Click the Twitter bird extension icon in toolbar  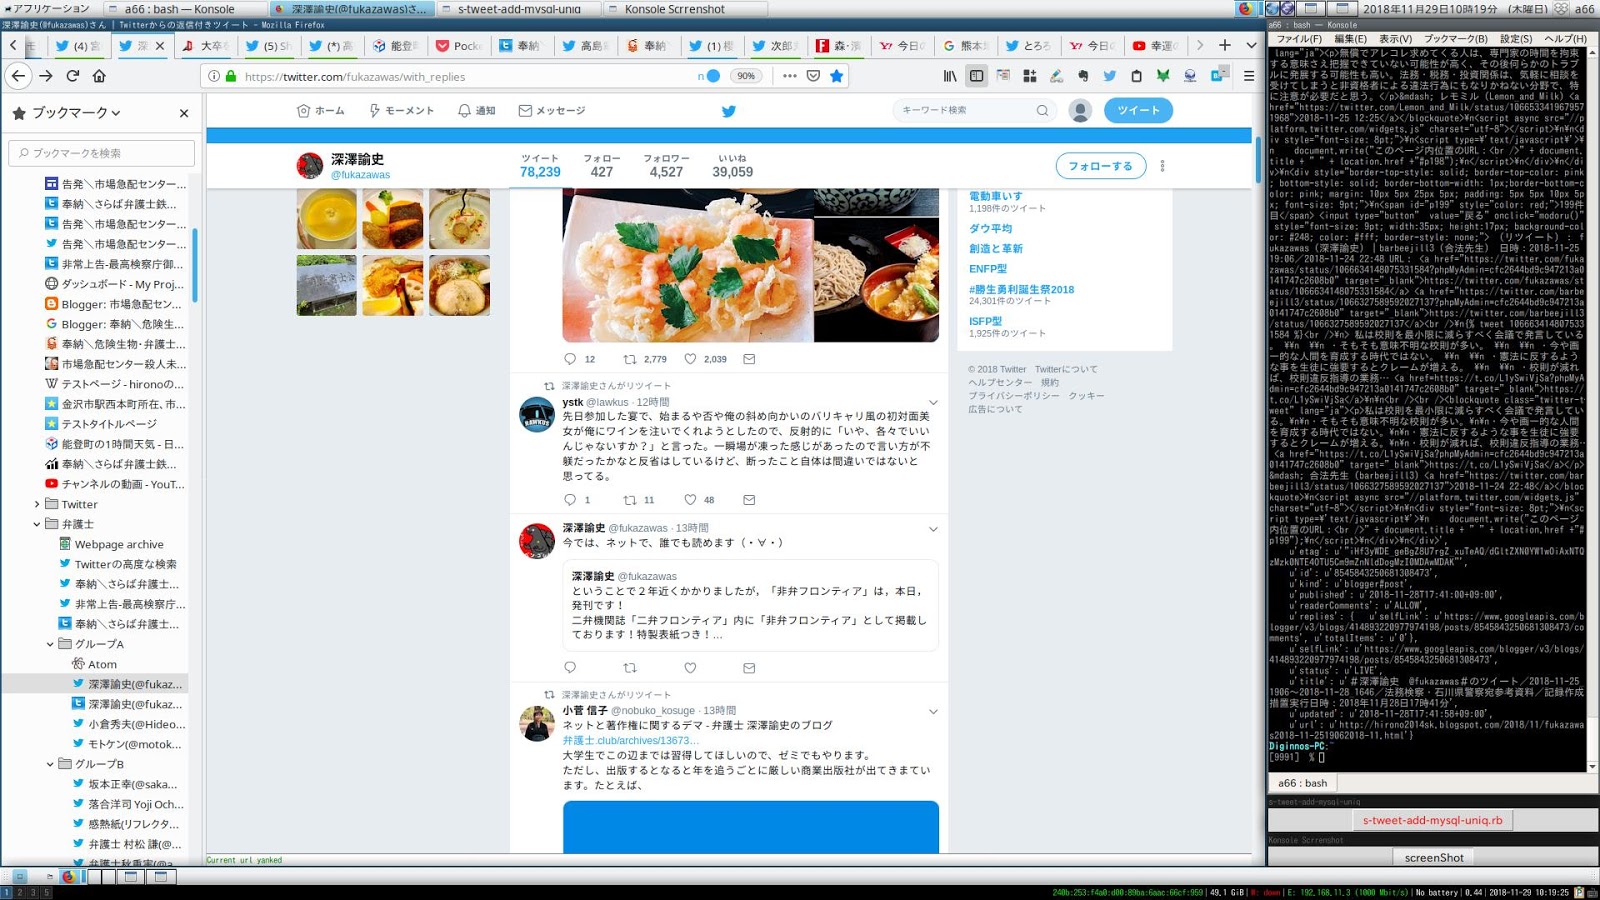point(1109,76)
